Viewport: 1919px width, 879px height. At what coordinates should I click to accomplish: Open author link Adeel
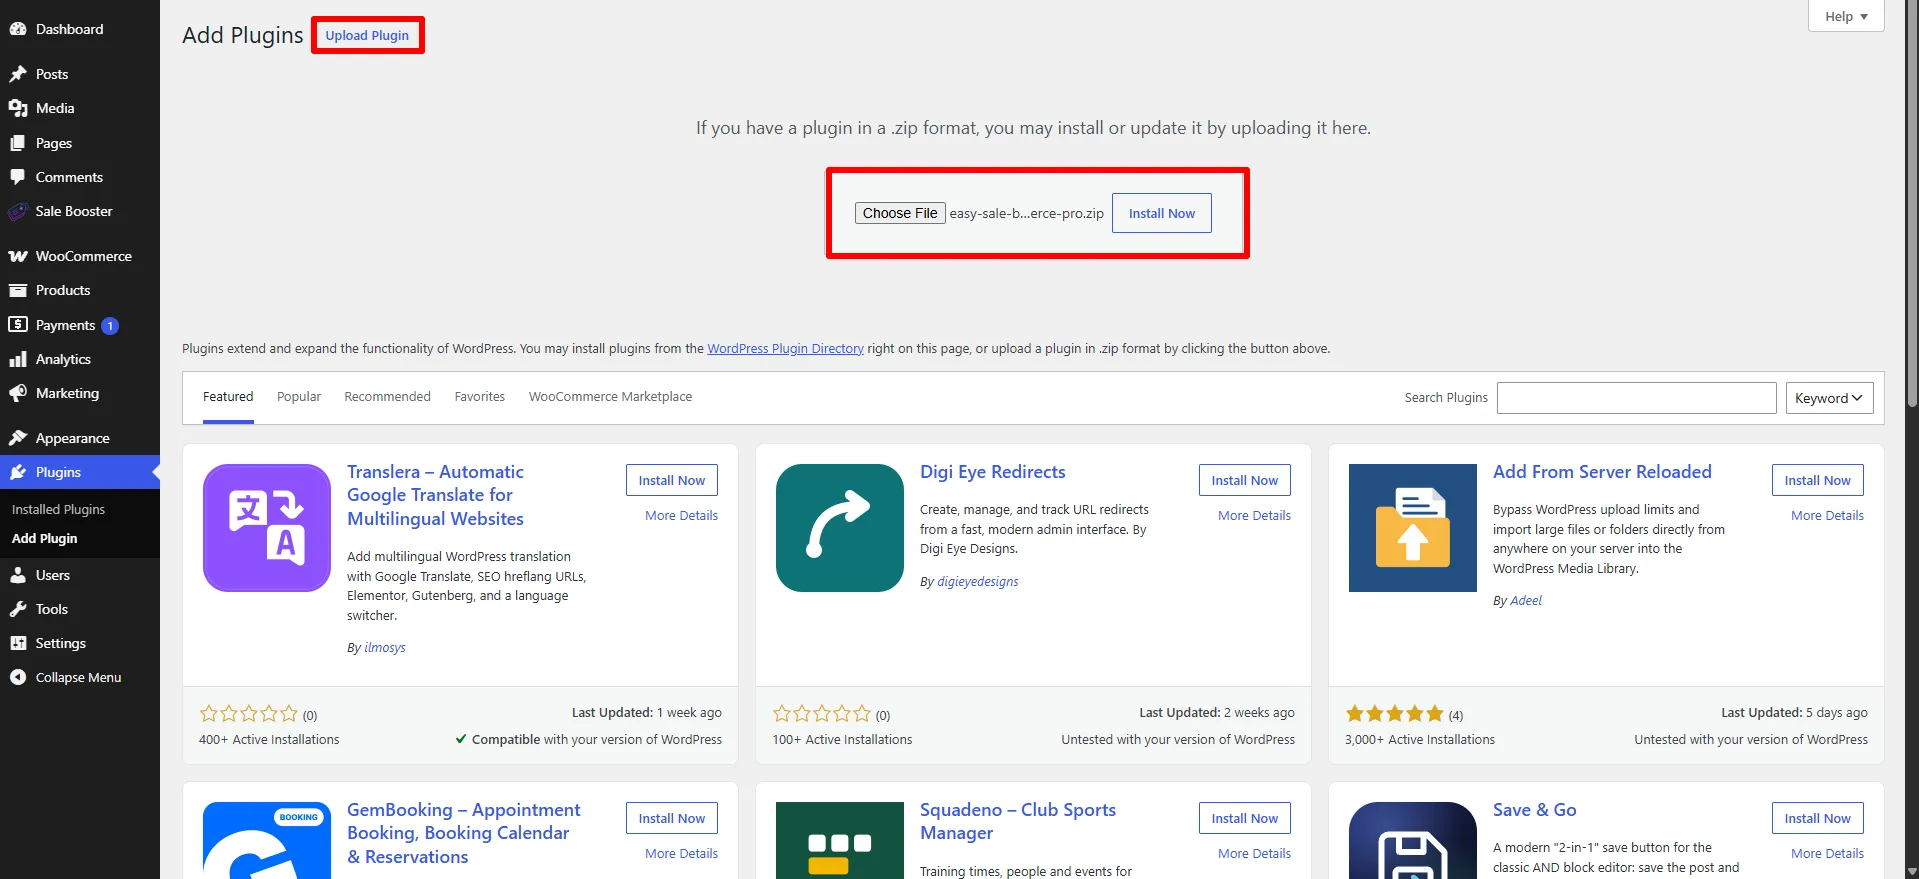pyautogui.click(x=1526, y=601)
